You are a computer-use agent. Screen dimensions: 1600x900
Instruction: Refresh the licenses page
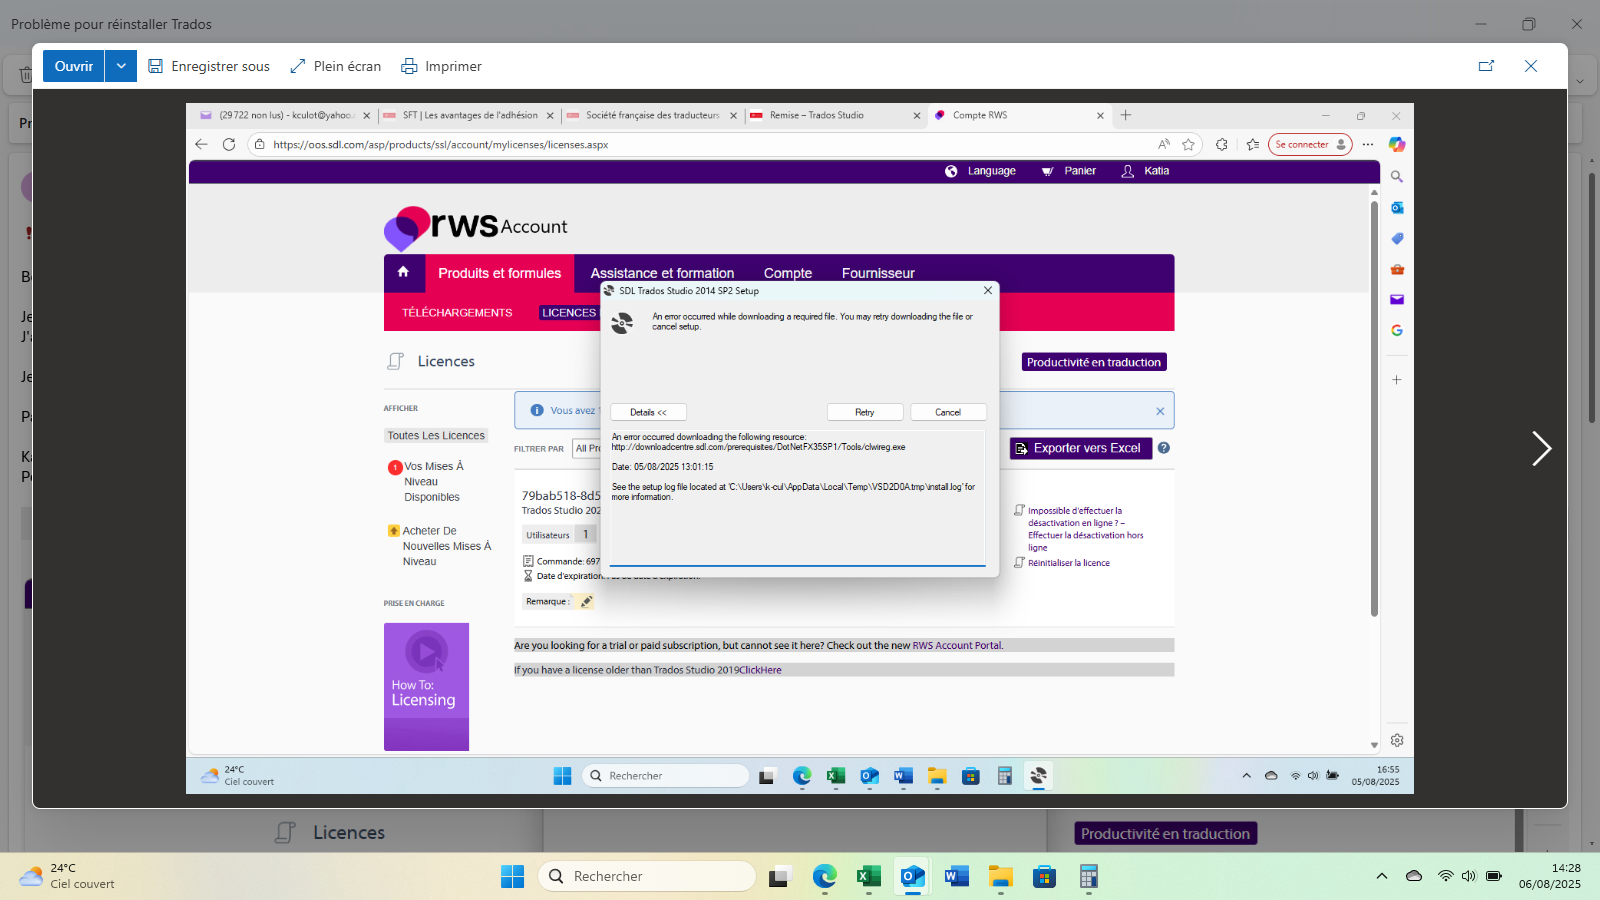click(229, 144)
